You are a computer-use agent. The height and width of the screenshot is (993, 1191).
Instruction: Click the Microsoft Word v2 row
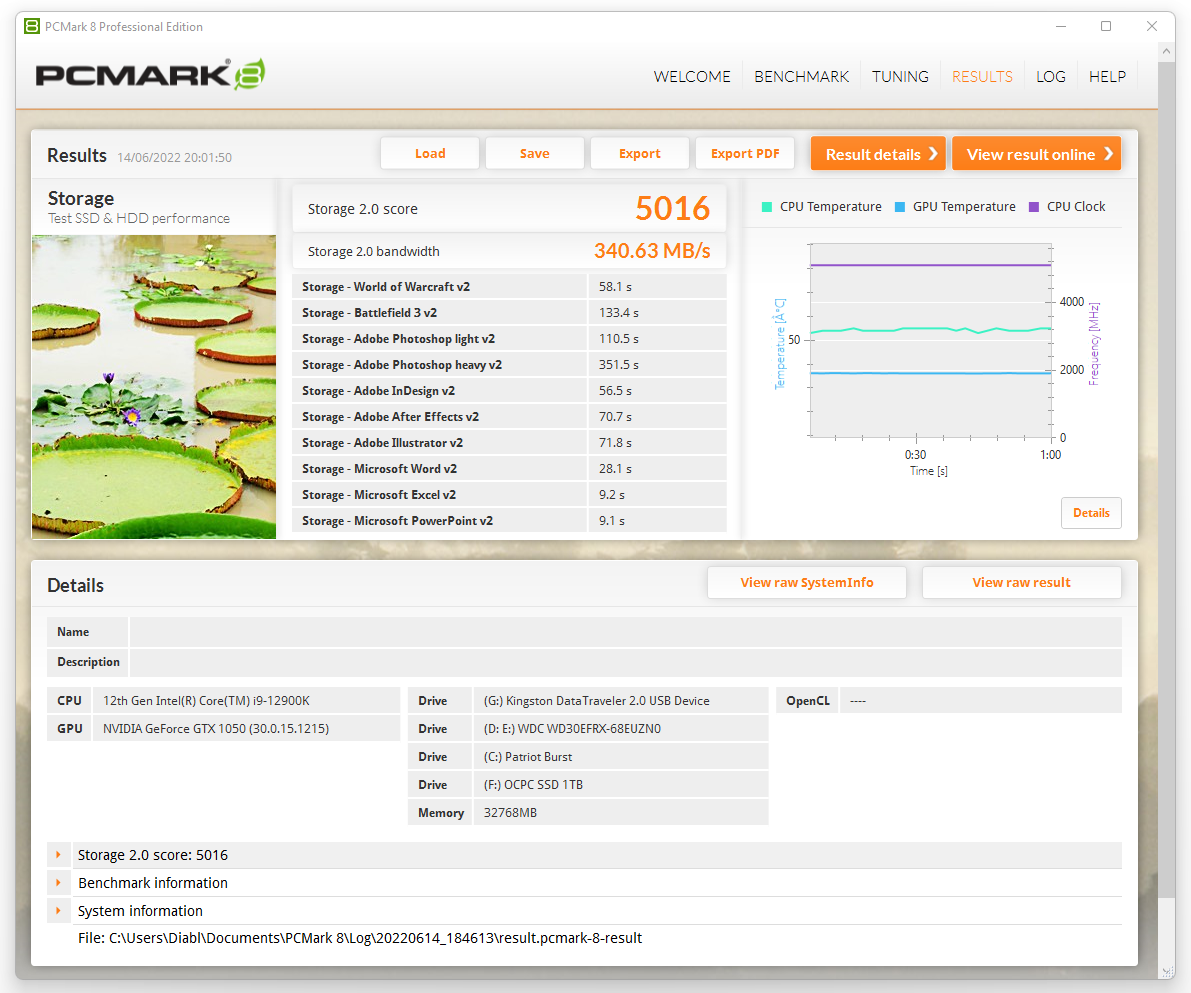[509, 469]
